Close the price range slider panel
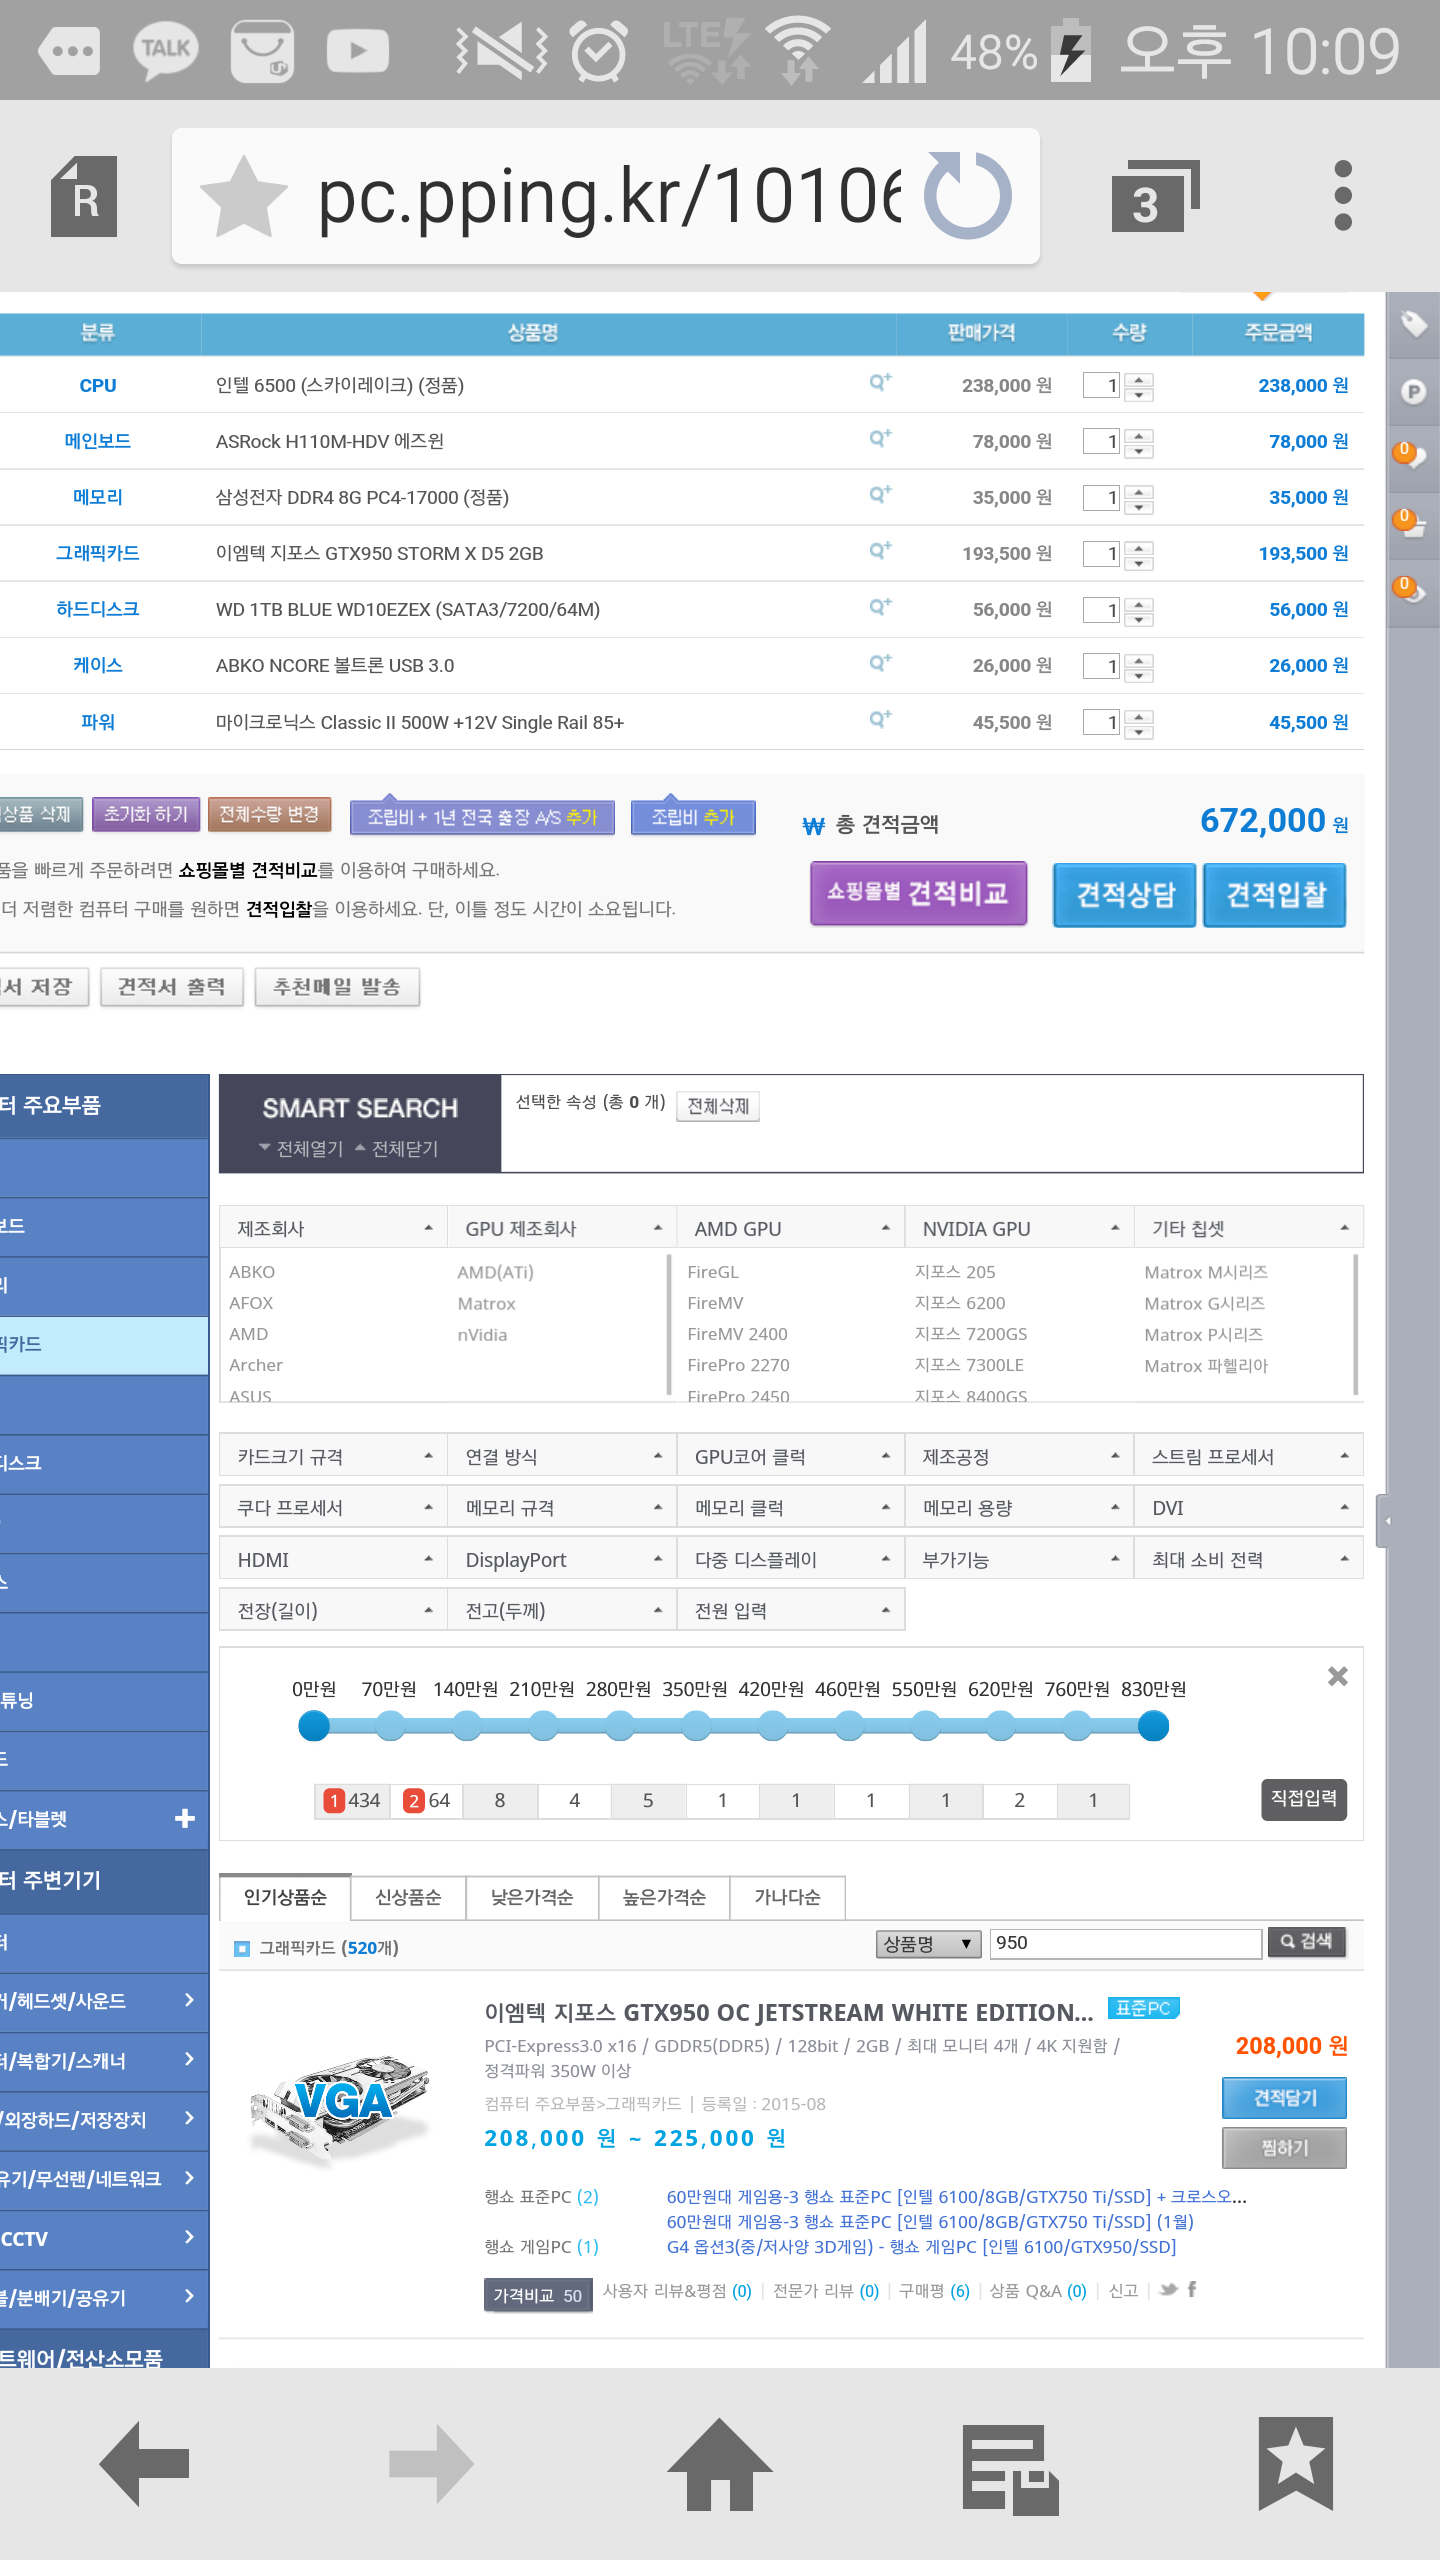This screenshot has height=2560, width=1440. click(x=1337, y=1677)
